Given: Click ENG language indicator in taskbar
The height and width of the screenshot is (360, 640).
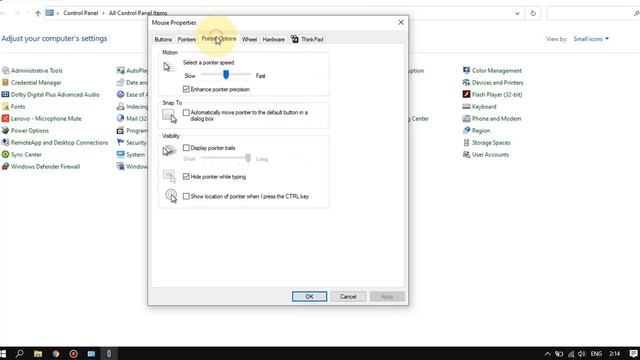Looking at the screenshot, I should coord(596,353).
